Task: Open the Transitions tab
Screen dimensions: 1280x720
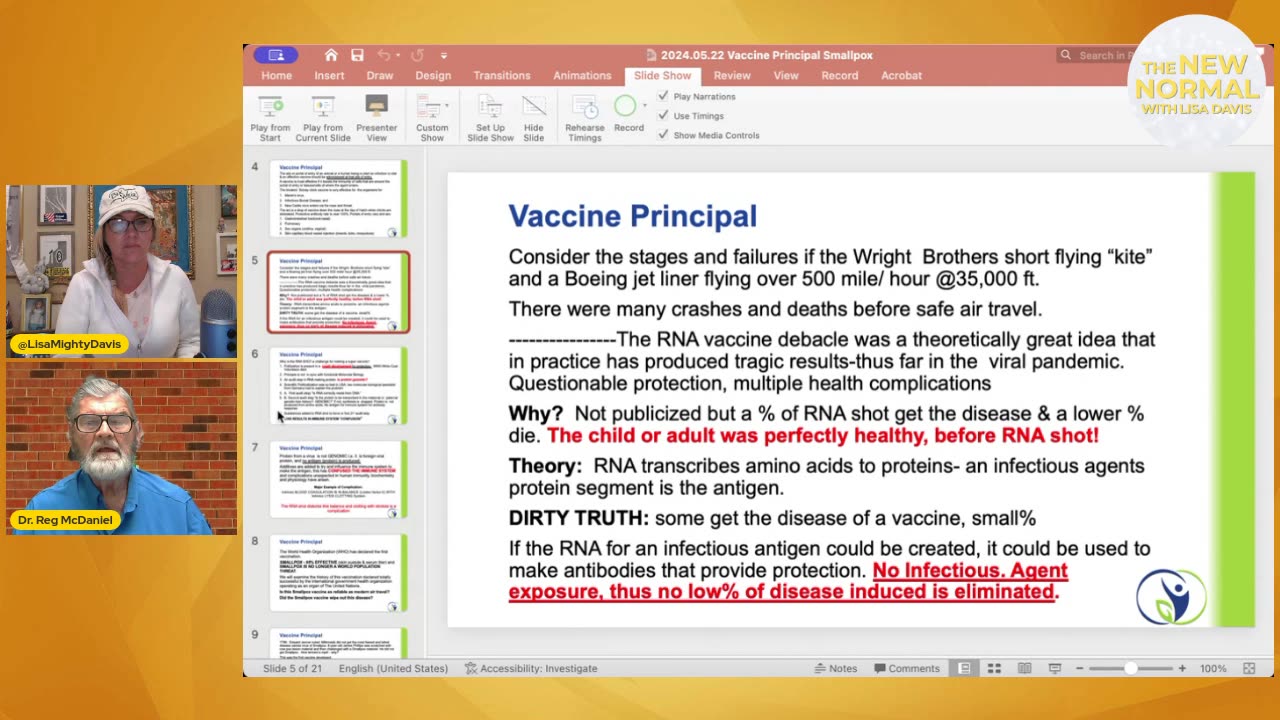Action: coord(502,75)
